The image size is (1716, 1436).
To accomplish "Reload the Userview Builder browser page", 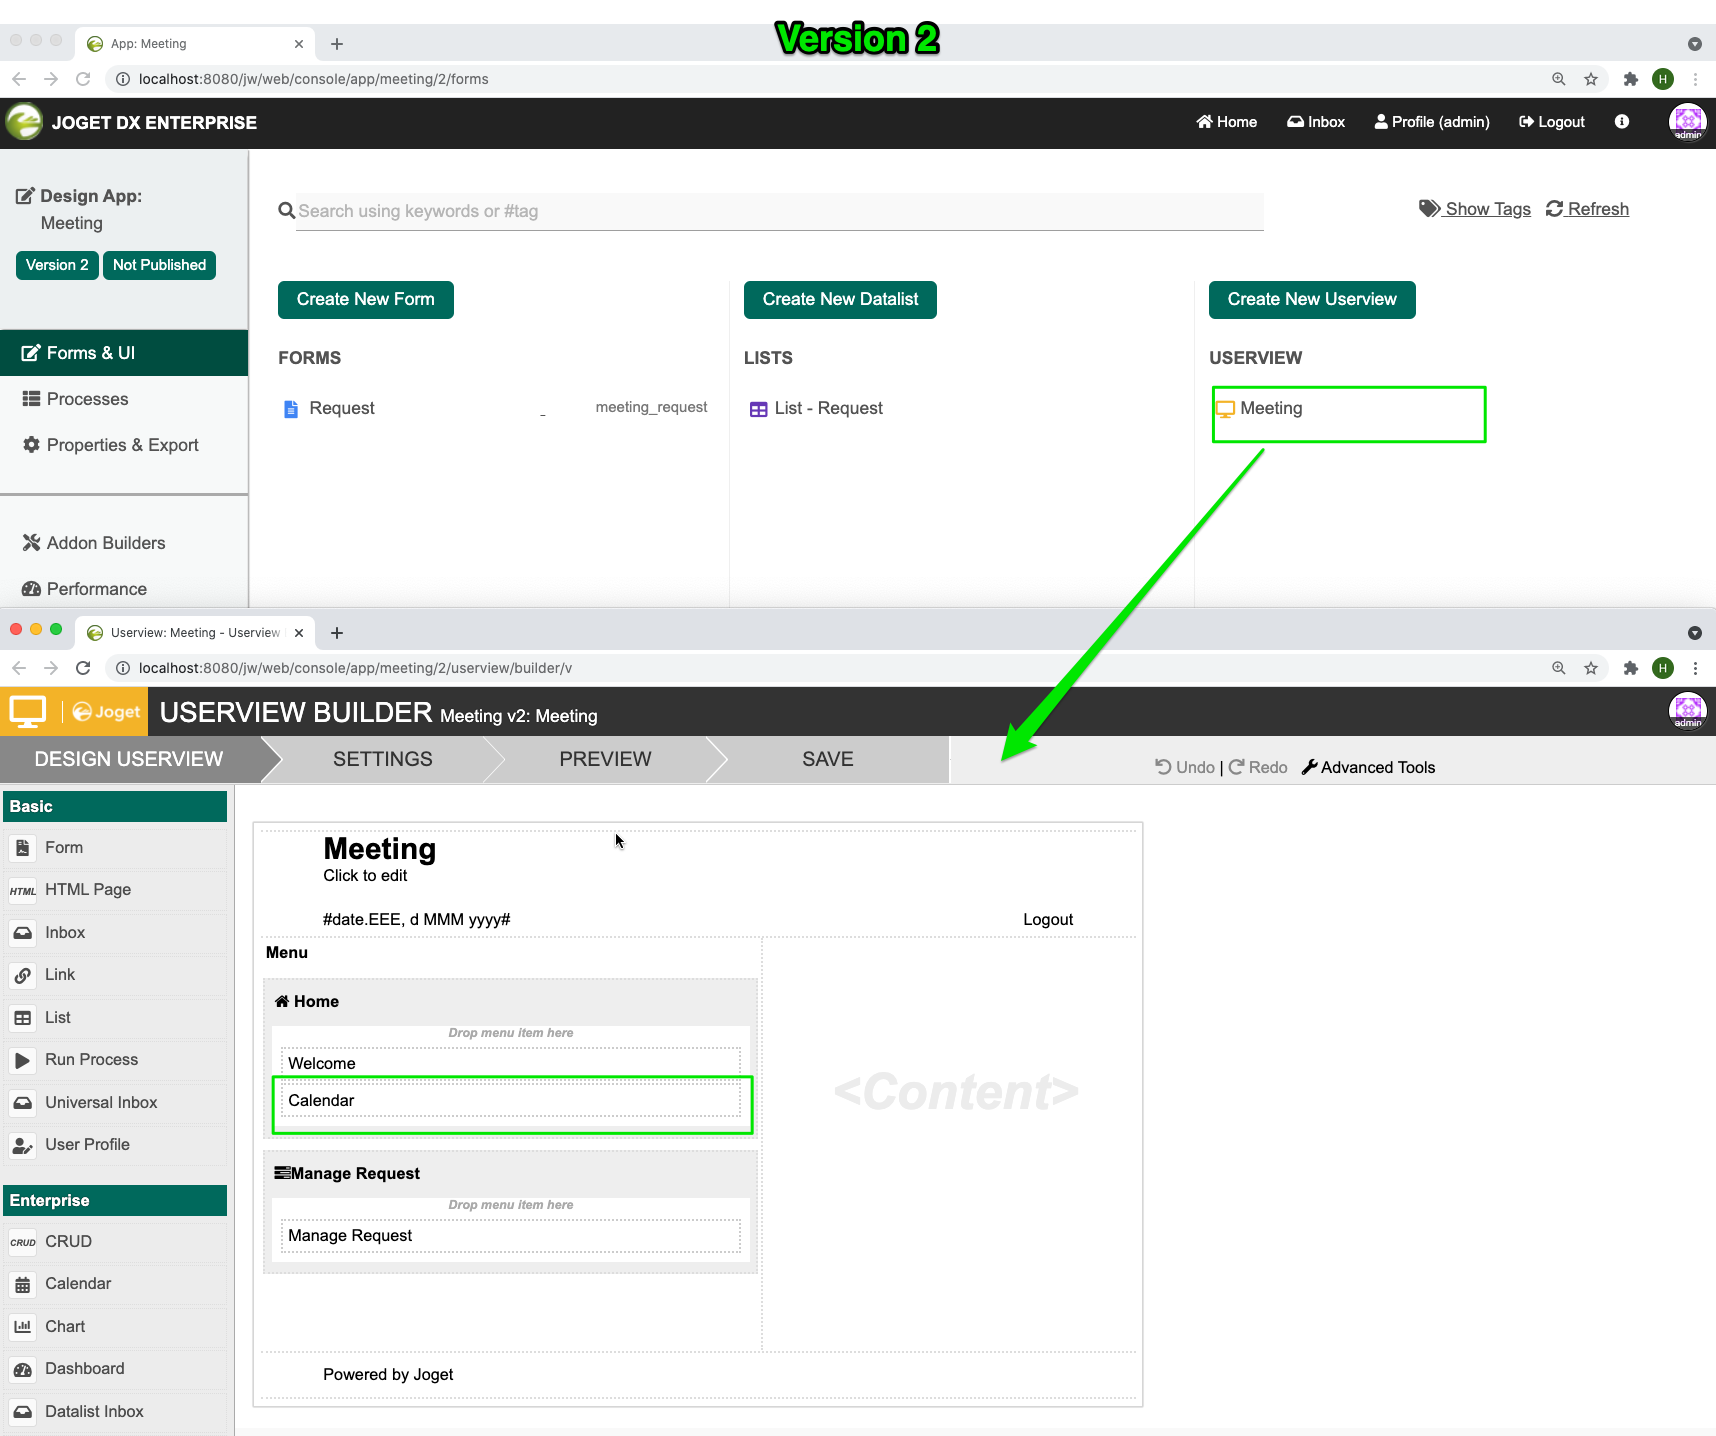I will tap(83, 668).
